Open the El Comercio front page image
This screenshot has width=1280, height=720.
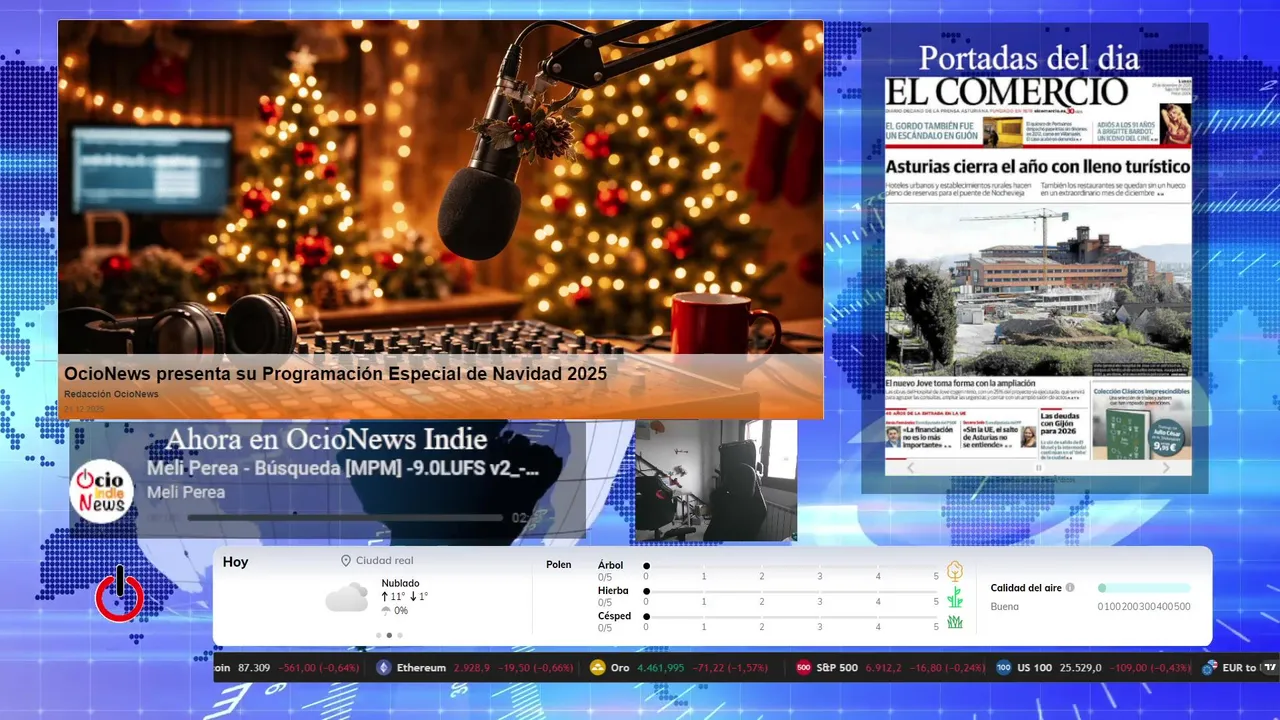pos(1038,267)
